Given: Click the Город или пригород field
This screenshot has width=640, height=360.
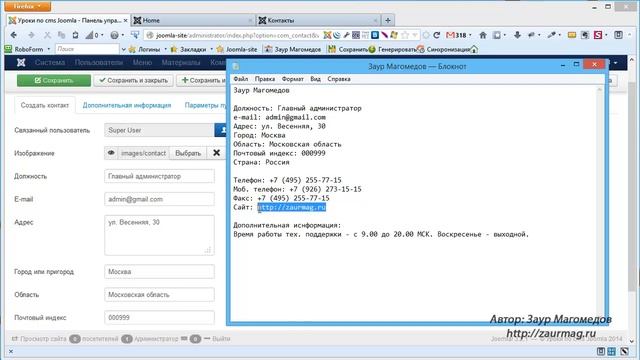Looking at the screenshot, I should tap(159, 271).
